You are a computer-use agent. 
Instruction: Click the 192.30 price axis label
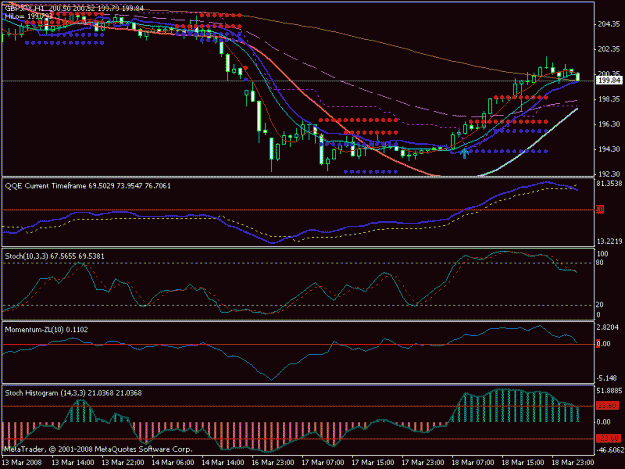click(x=609, y=174)
